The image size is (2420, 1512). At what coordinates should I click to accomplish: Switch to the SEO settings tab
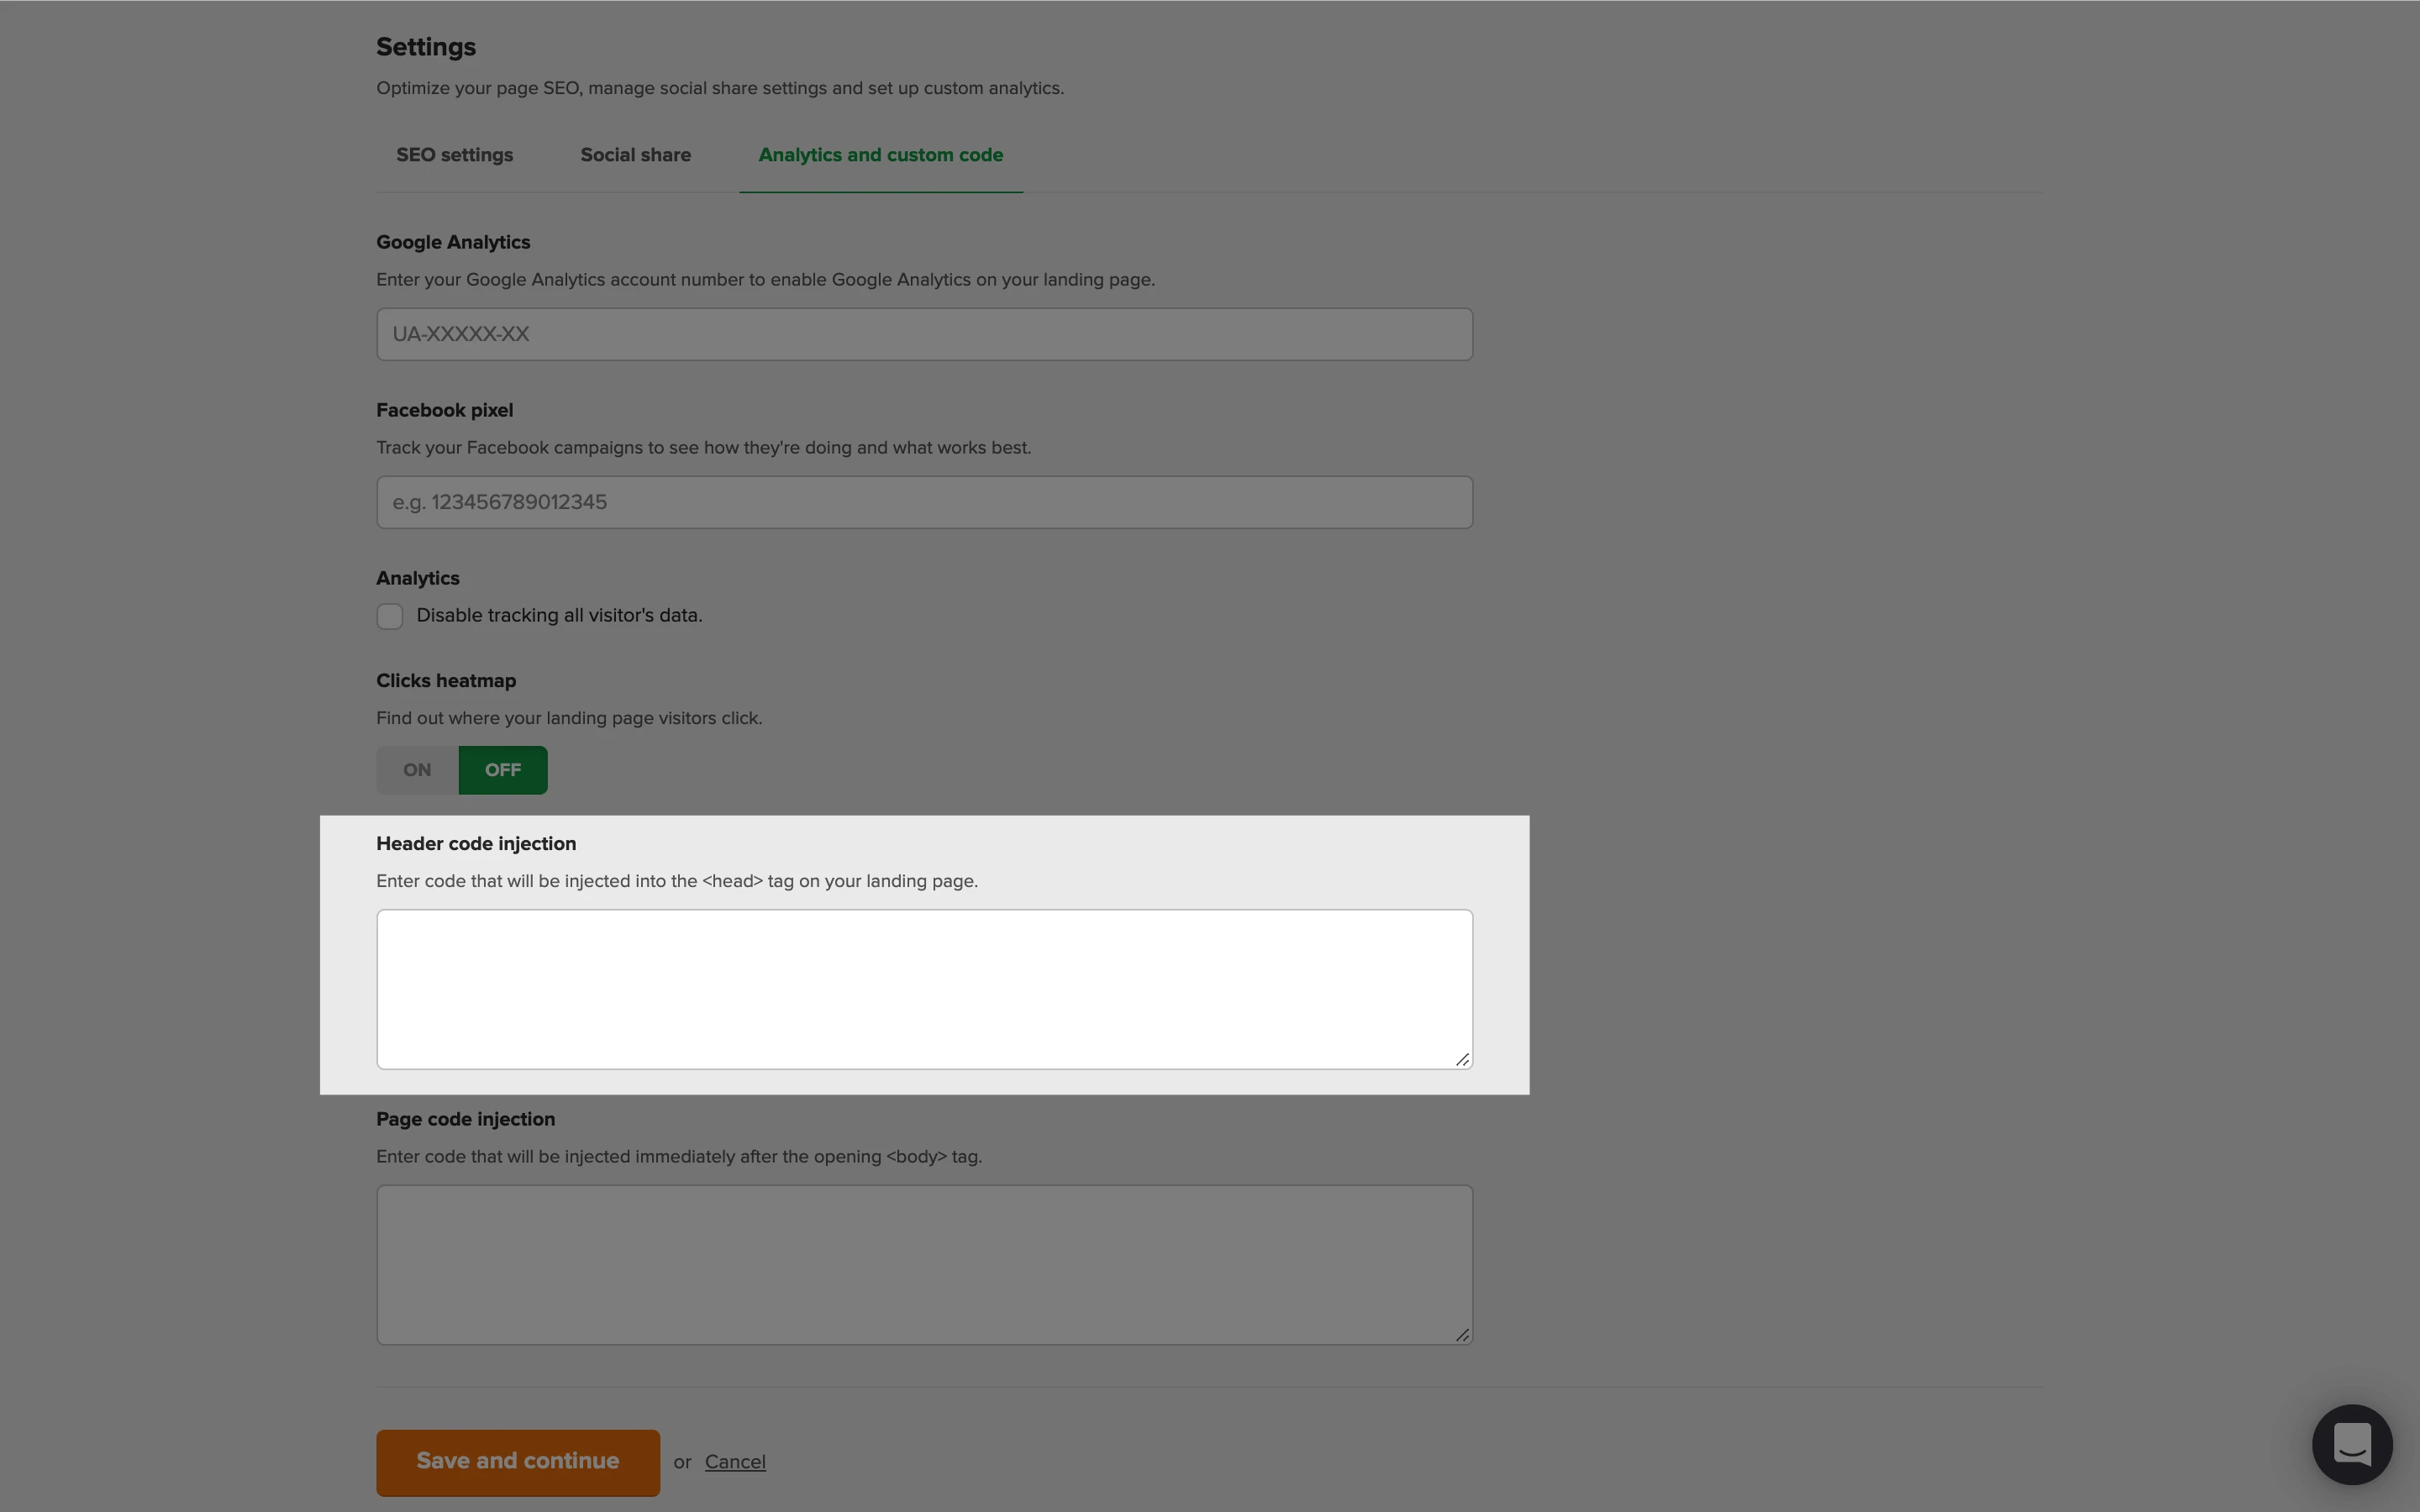454,155
